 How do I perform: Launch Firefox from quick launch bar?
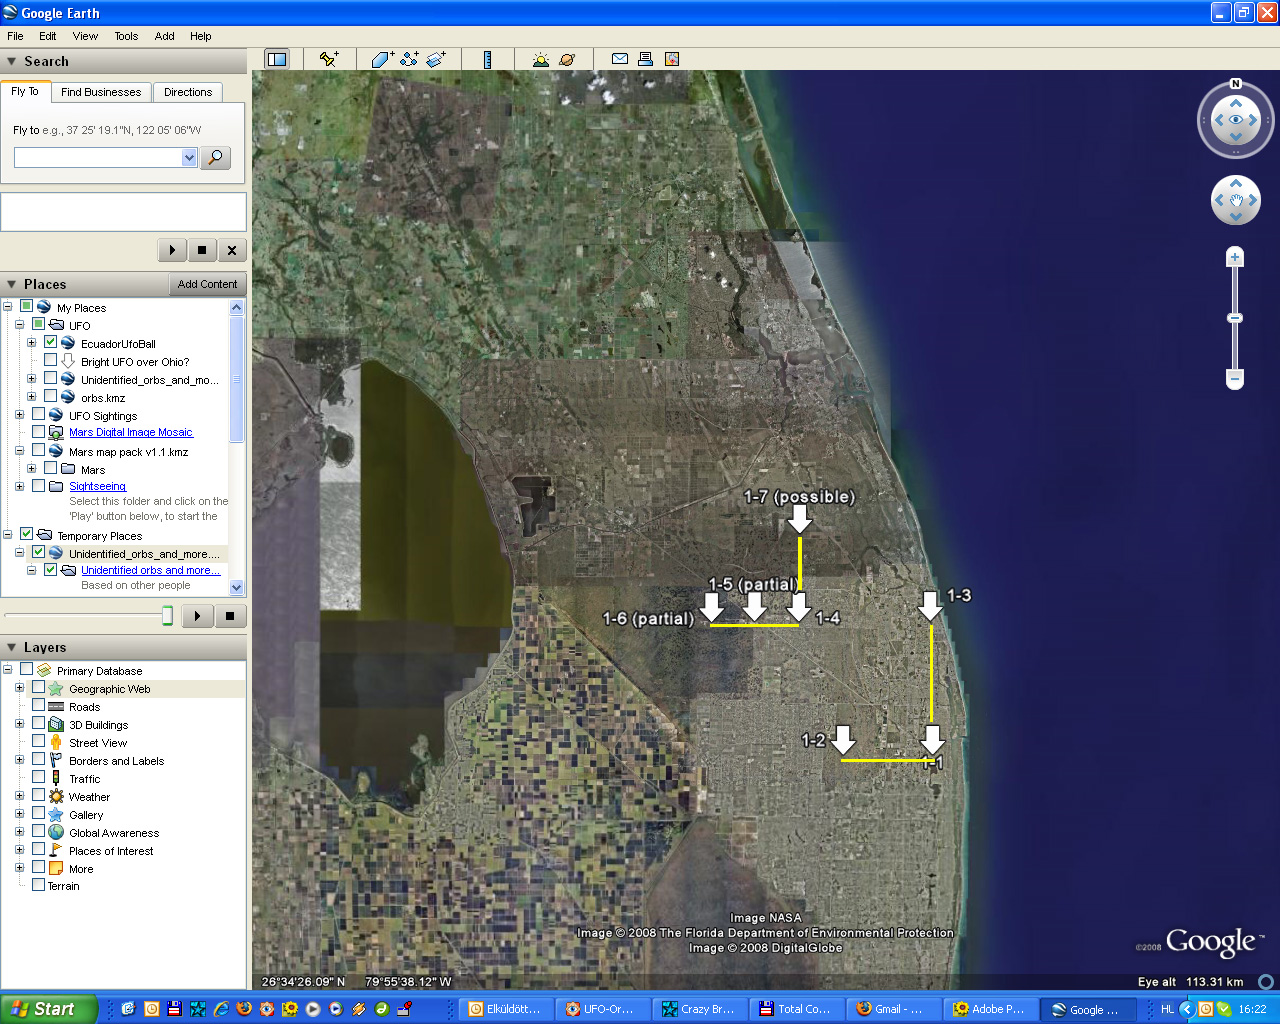[x=244, y=1009]
